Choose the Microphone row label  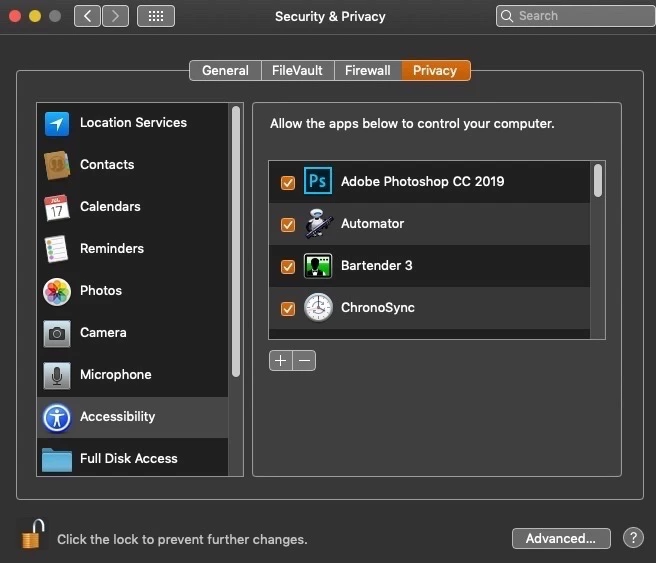116,374
